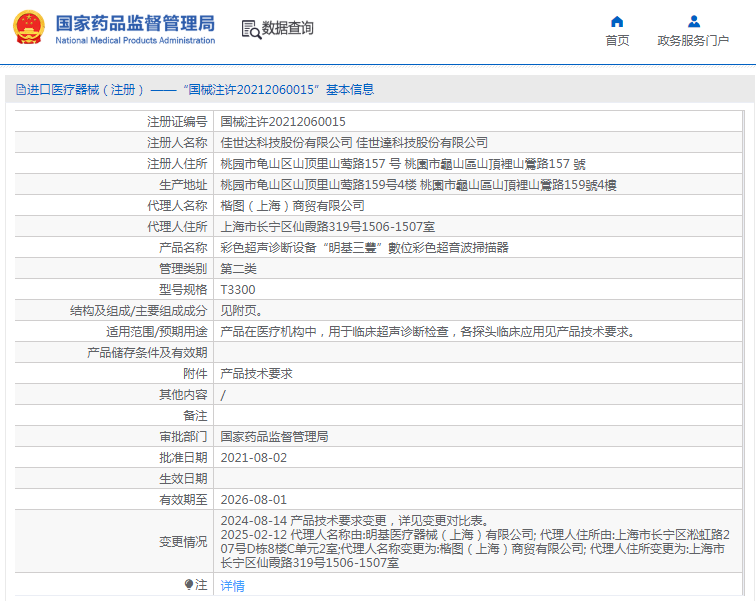Open the 数据查询 search icon
756x601 pixels.
(251, 29)
